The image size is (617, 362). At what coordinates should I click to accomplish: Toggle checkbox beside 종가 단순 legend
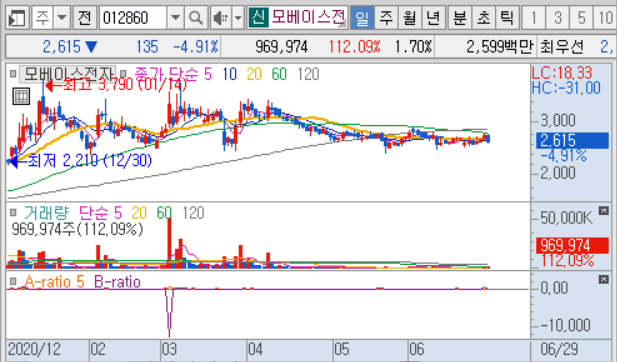pyautogui.click(x=123, y=74)
